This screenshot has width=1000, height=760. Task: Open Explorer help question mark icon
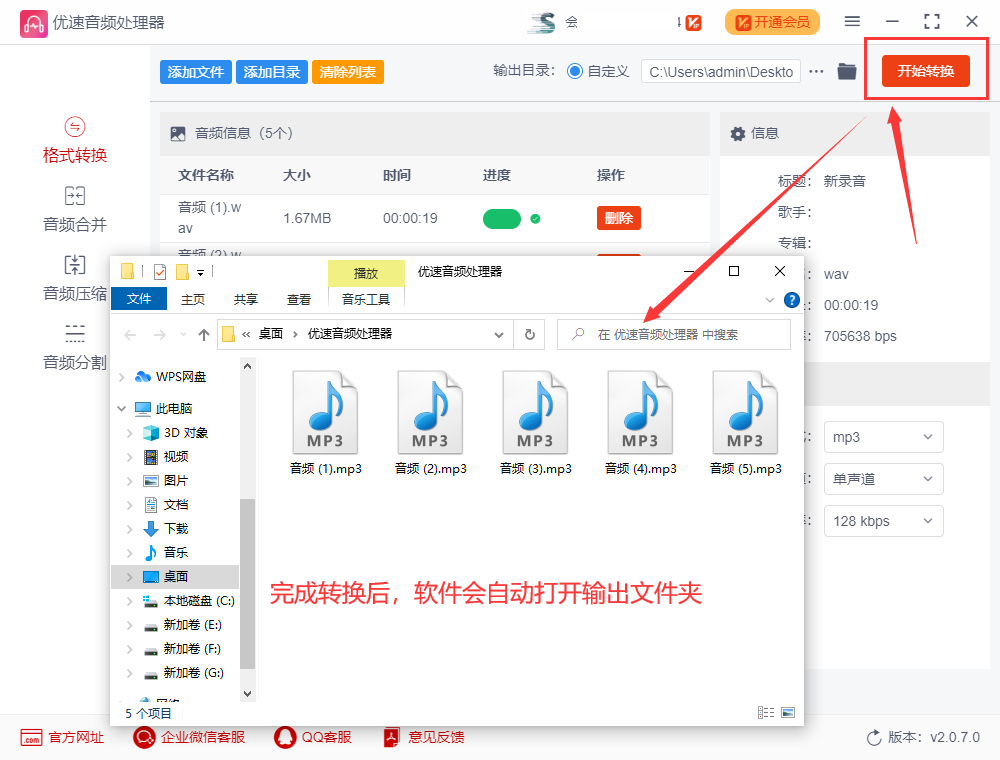click(x=791, y=300)
